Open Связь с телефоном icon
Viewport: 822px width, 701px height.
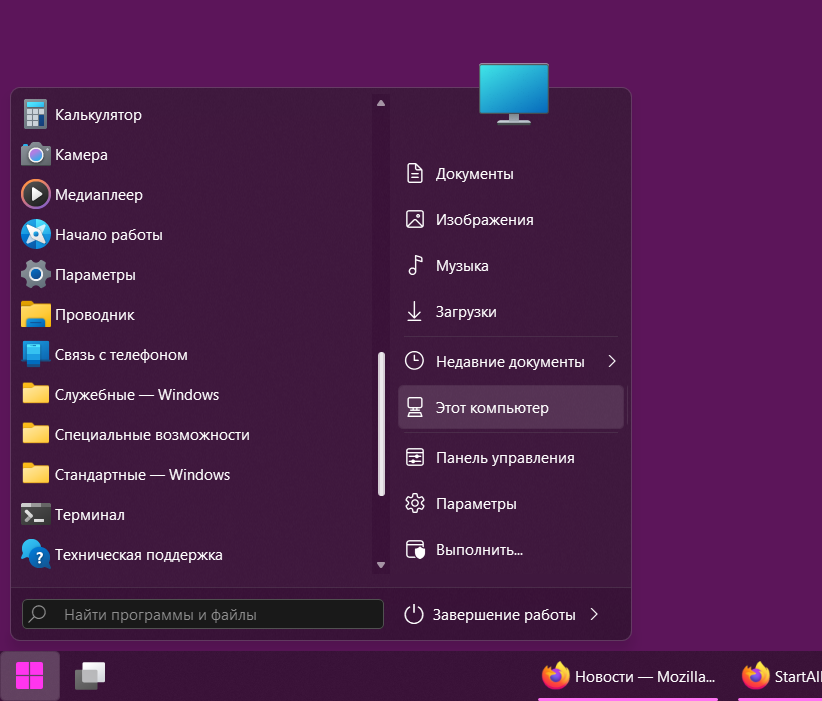click(36, 354)
